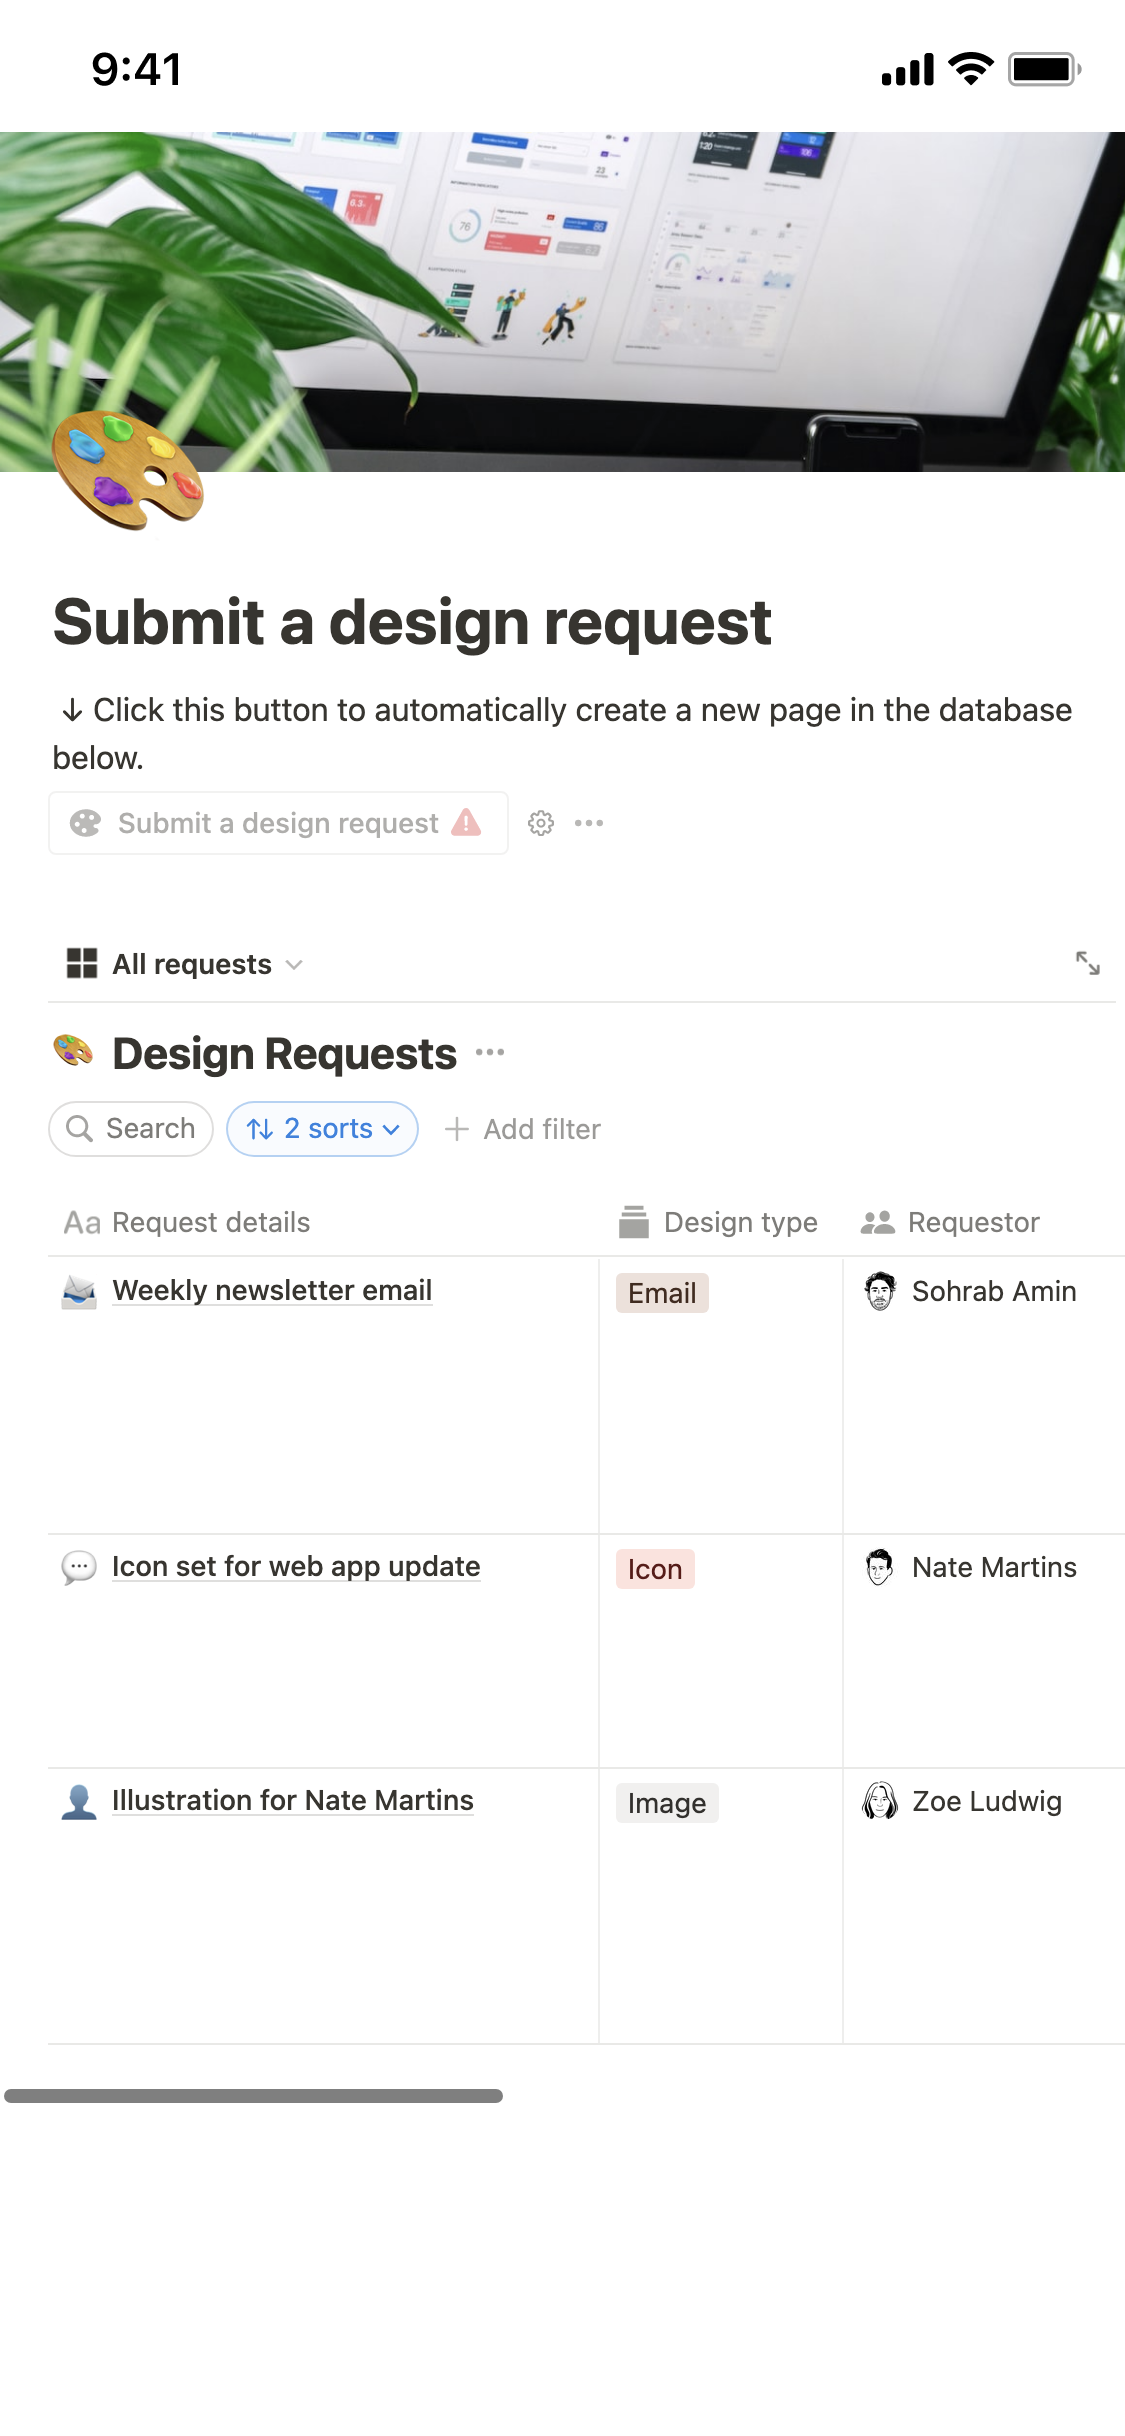Click Sohrab Amin's avatar

click(880, 1291)
